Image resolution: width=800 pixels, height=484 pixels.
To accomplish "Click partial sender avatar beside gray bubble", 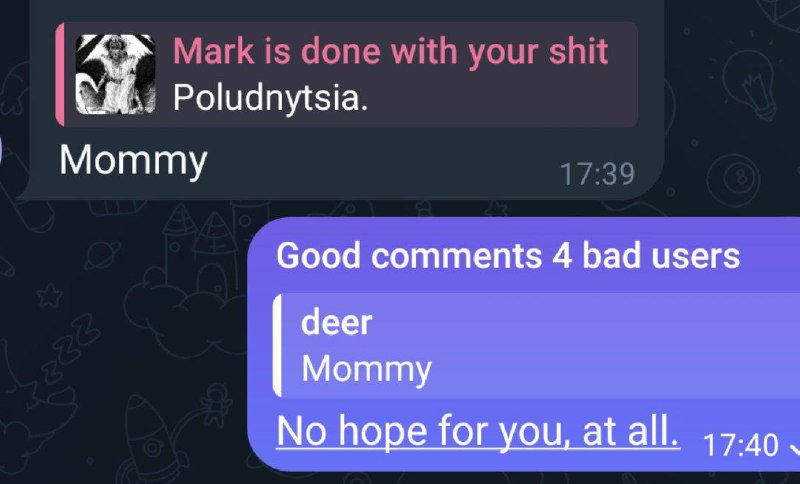I will coord(2,150).
